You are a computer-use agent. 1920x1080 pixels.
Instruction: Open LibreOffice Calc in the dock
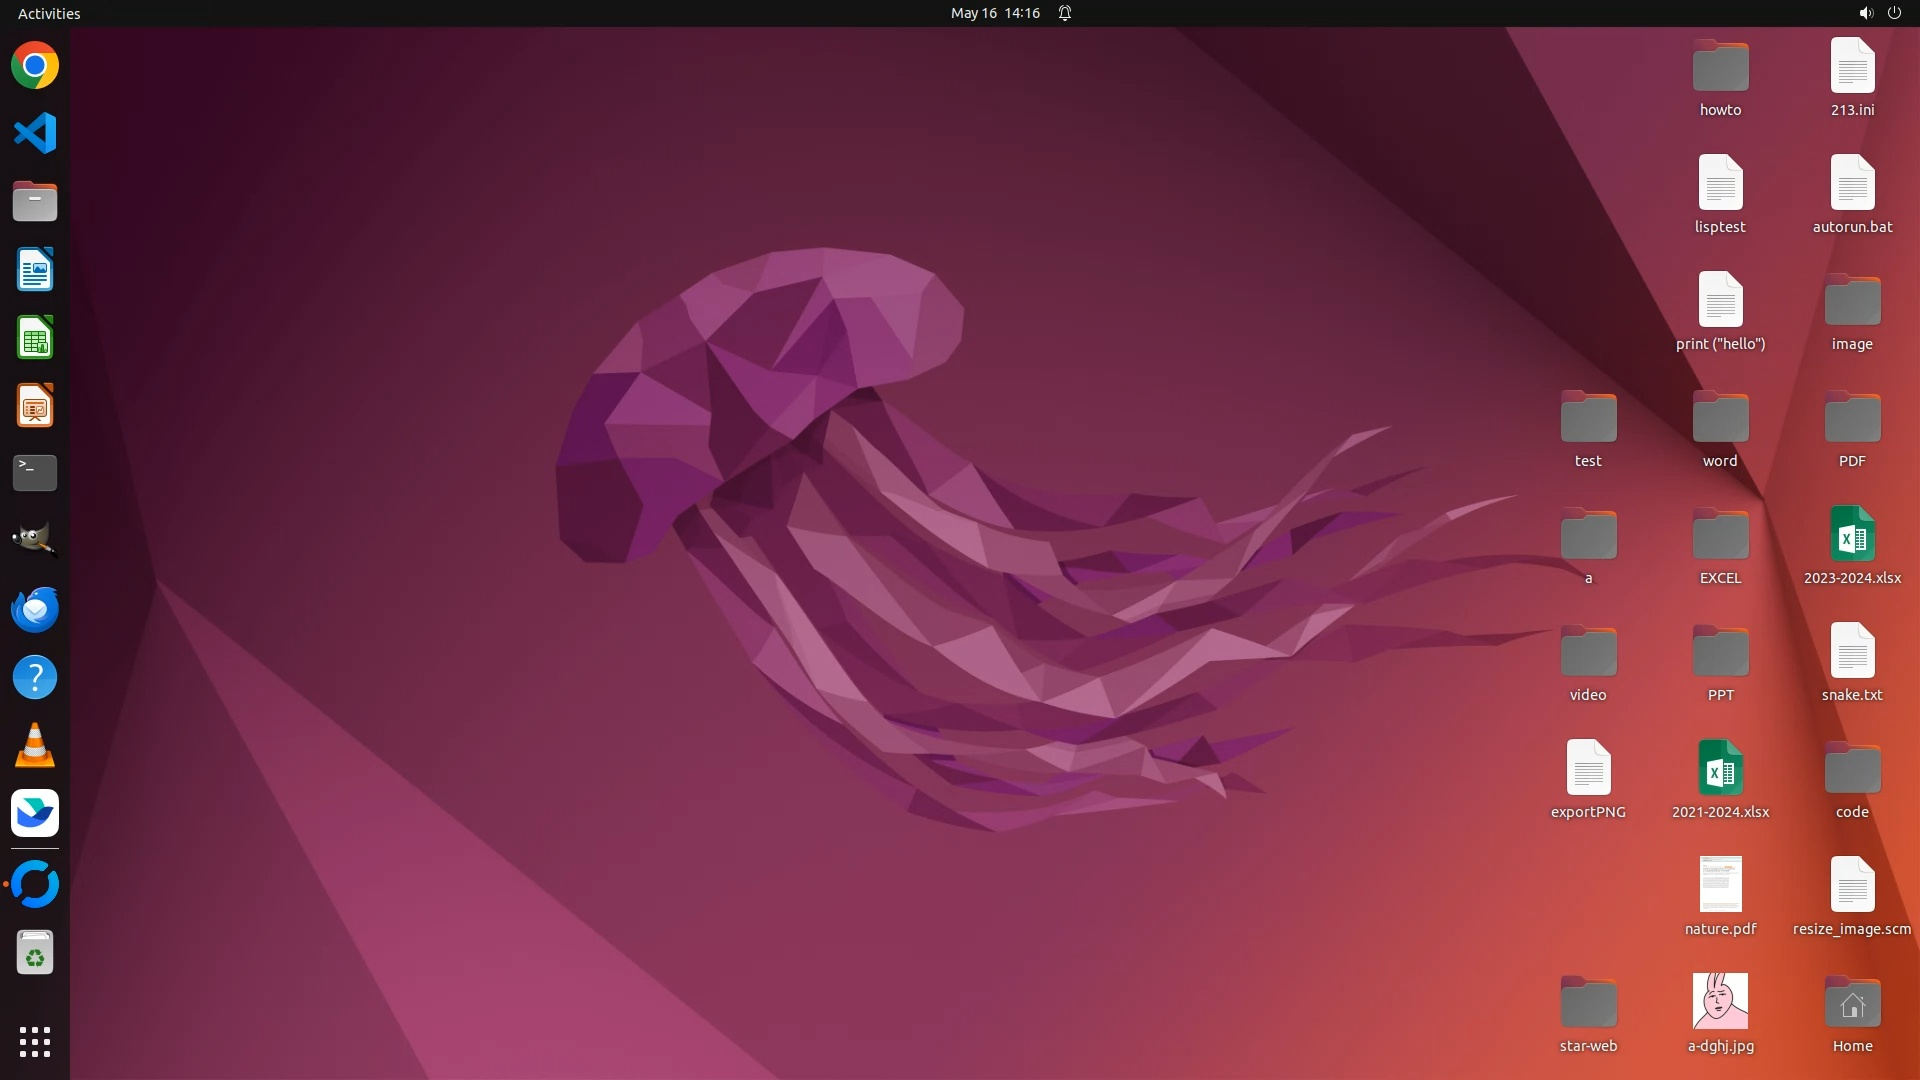click(35, 338)
